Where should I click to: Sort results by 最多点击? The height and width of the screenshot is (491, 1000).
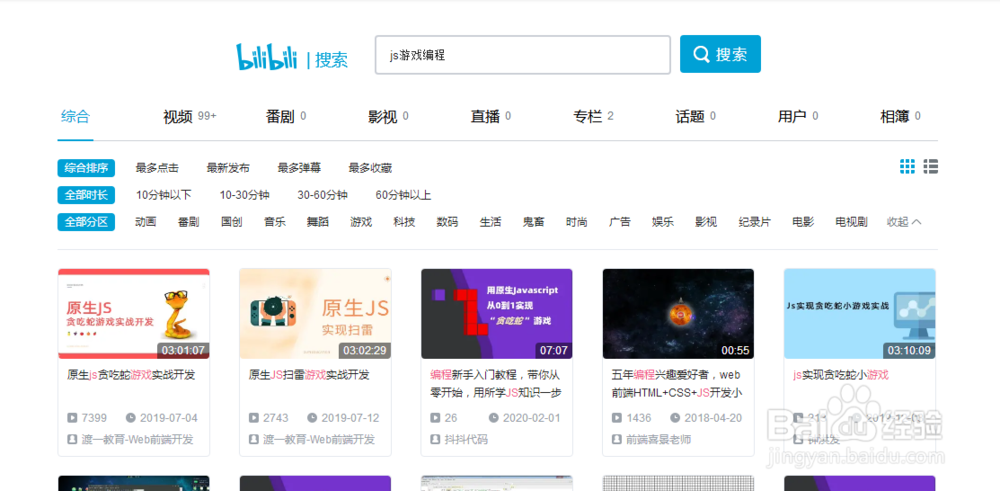click(157, 168)
